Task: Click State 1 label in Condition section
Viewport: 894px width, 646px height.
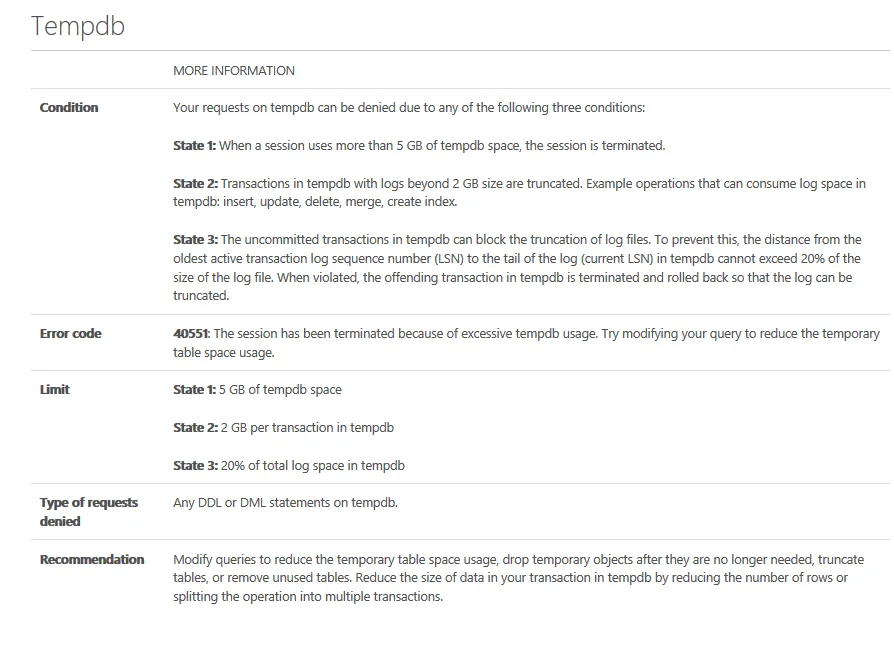Action: pos(194,146)
